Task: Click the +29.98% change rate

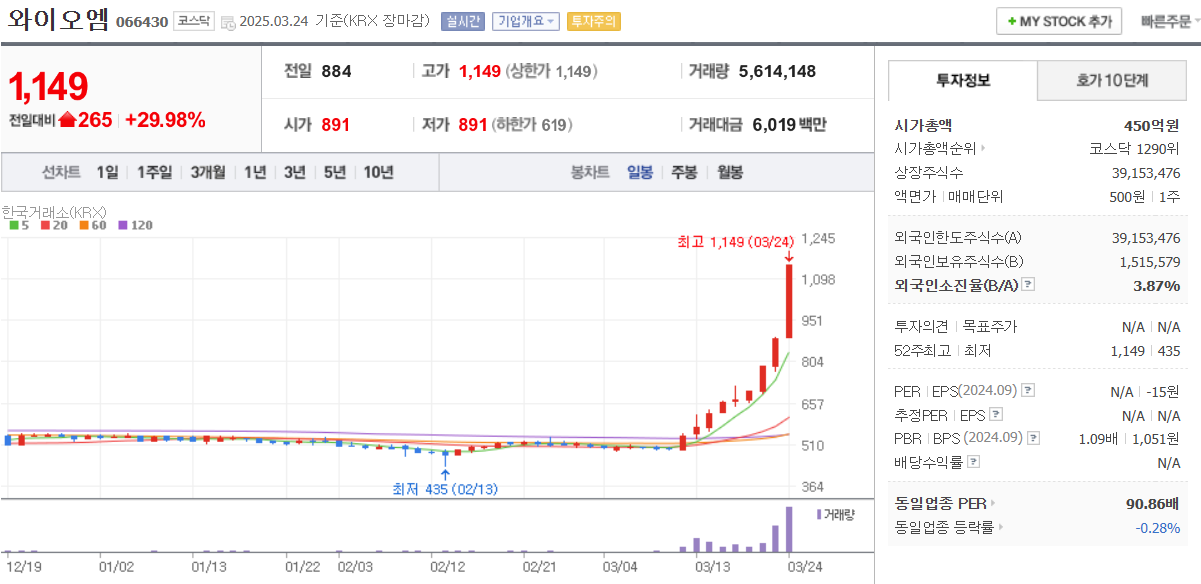Action: [165, 120]
